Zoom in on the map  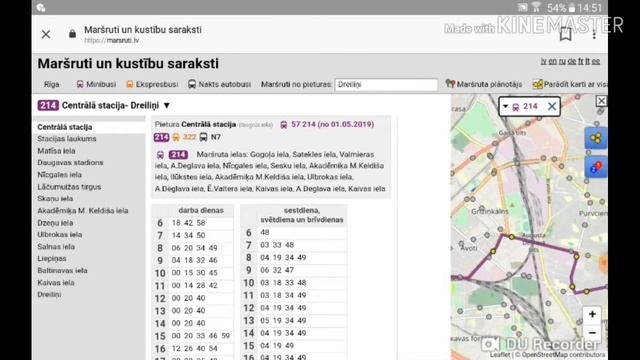(592, 314)
